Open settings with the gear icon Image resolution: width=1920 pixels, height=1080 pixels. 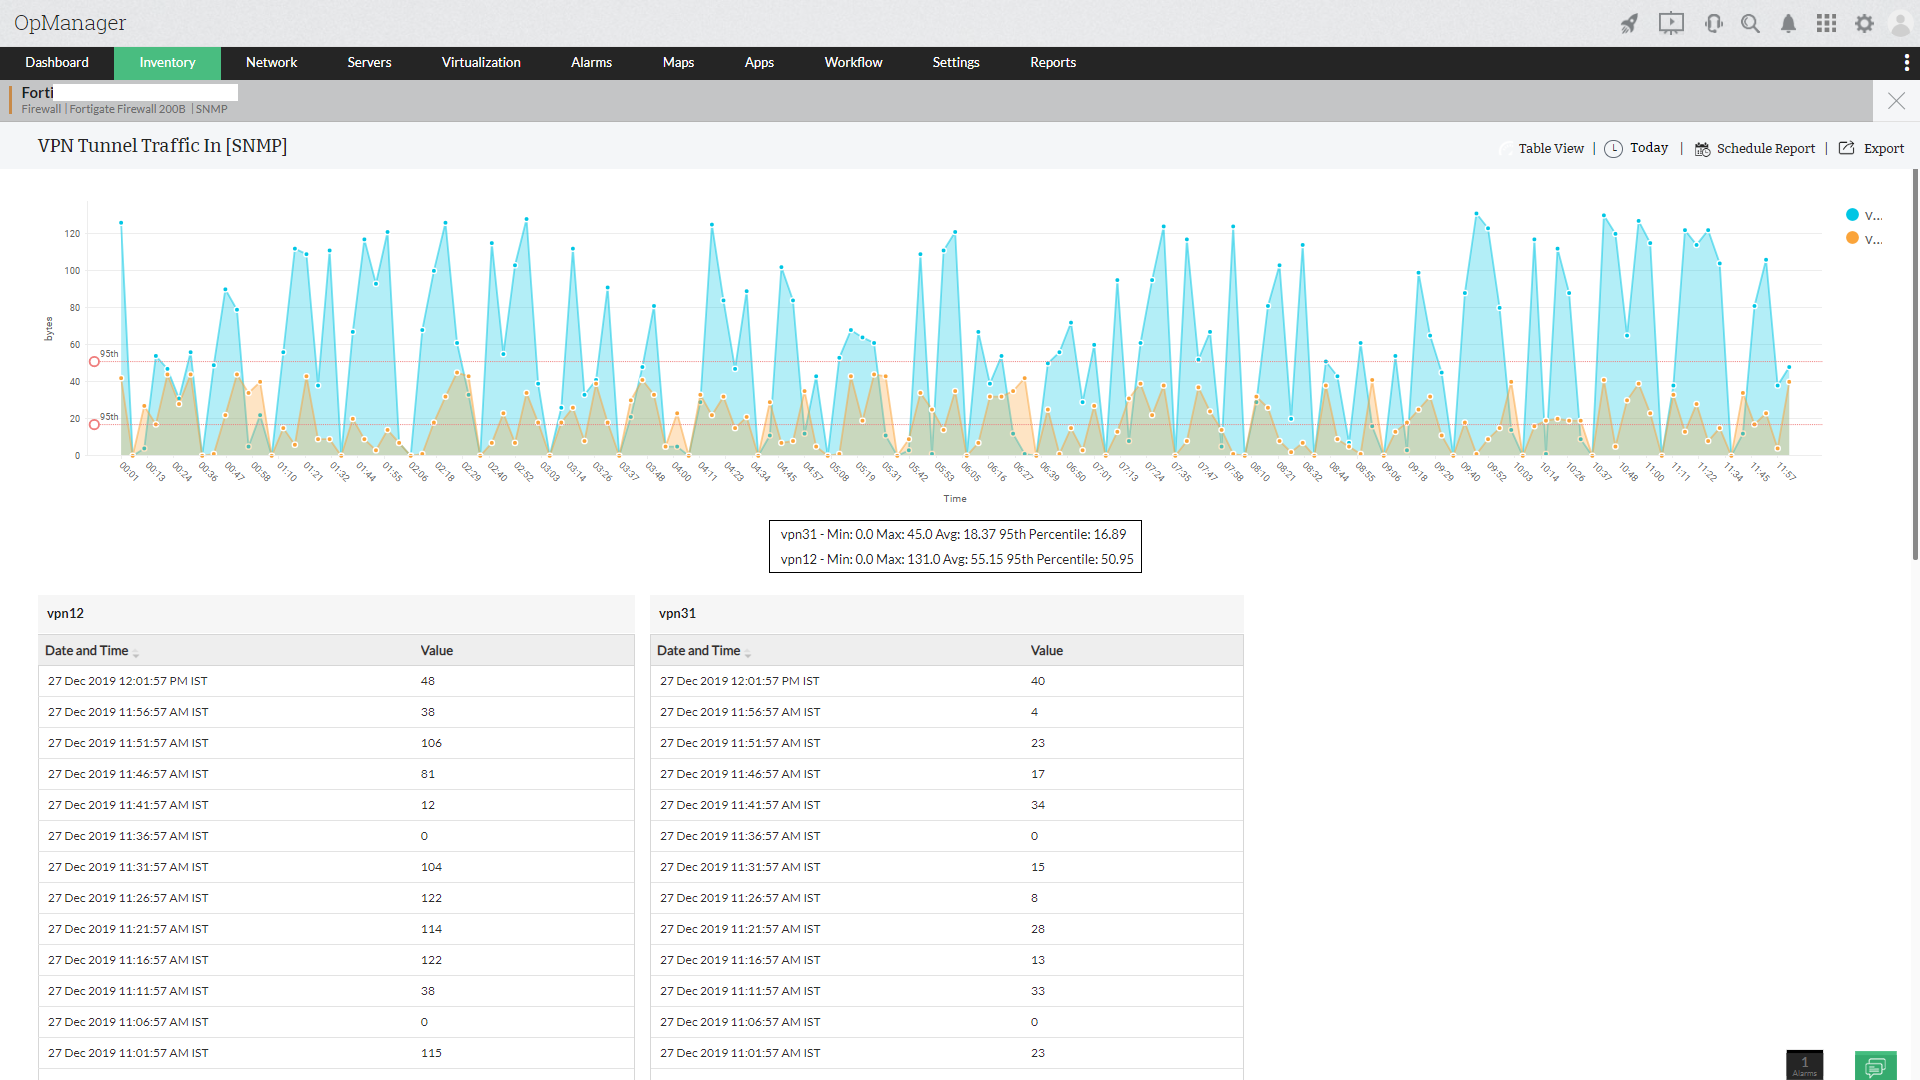pyautogui.click(x=1864, y=24)
